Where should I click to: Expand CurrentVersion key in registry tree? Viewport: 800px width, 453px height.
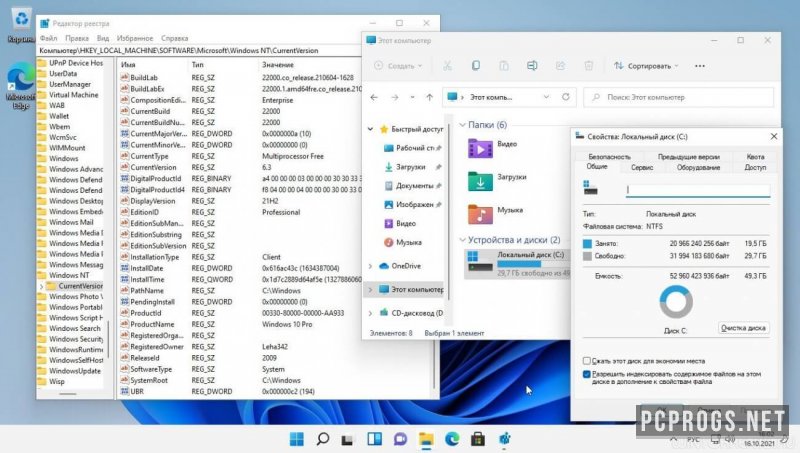[42, 286]
